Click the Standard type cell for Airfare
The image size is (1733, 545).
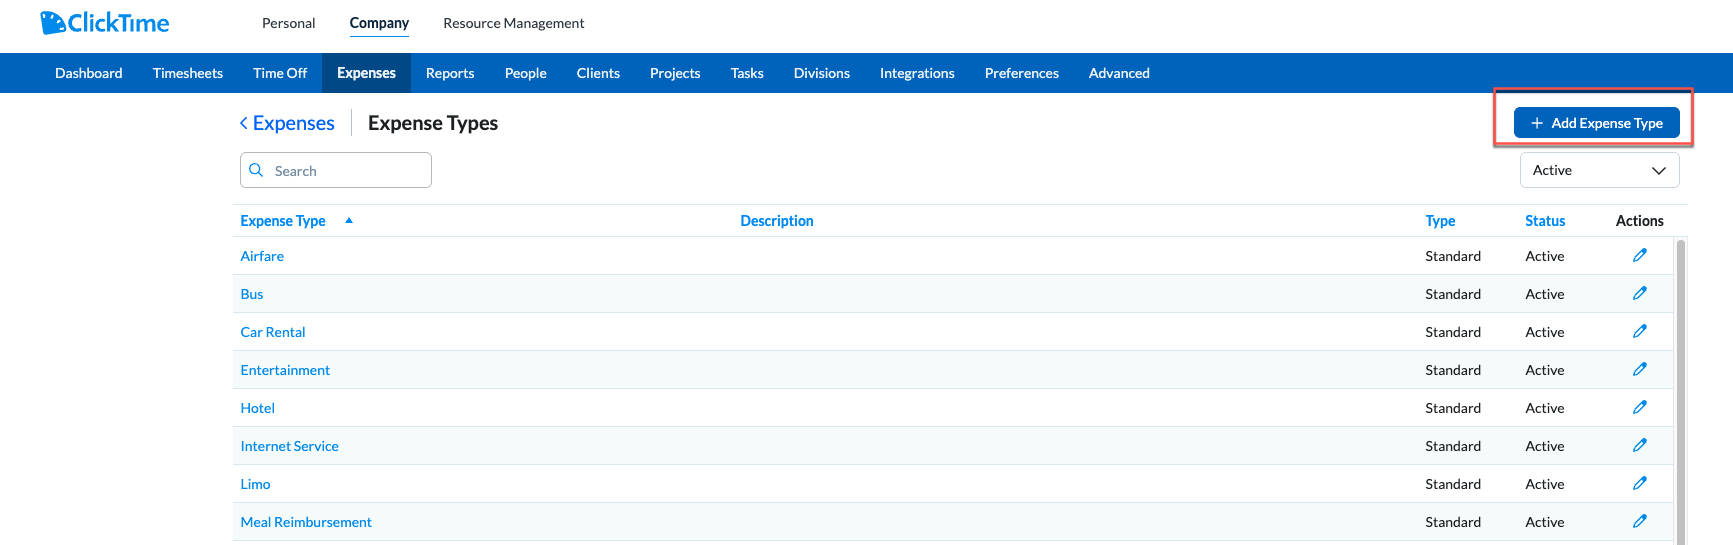[1453, 256]
